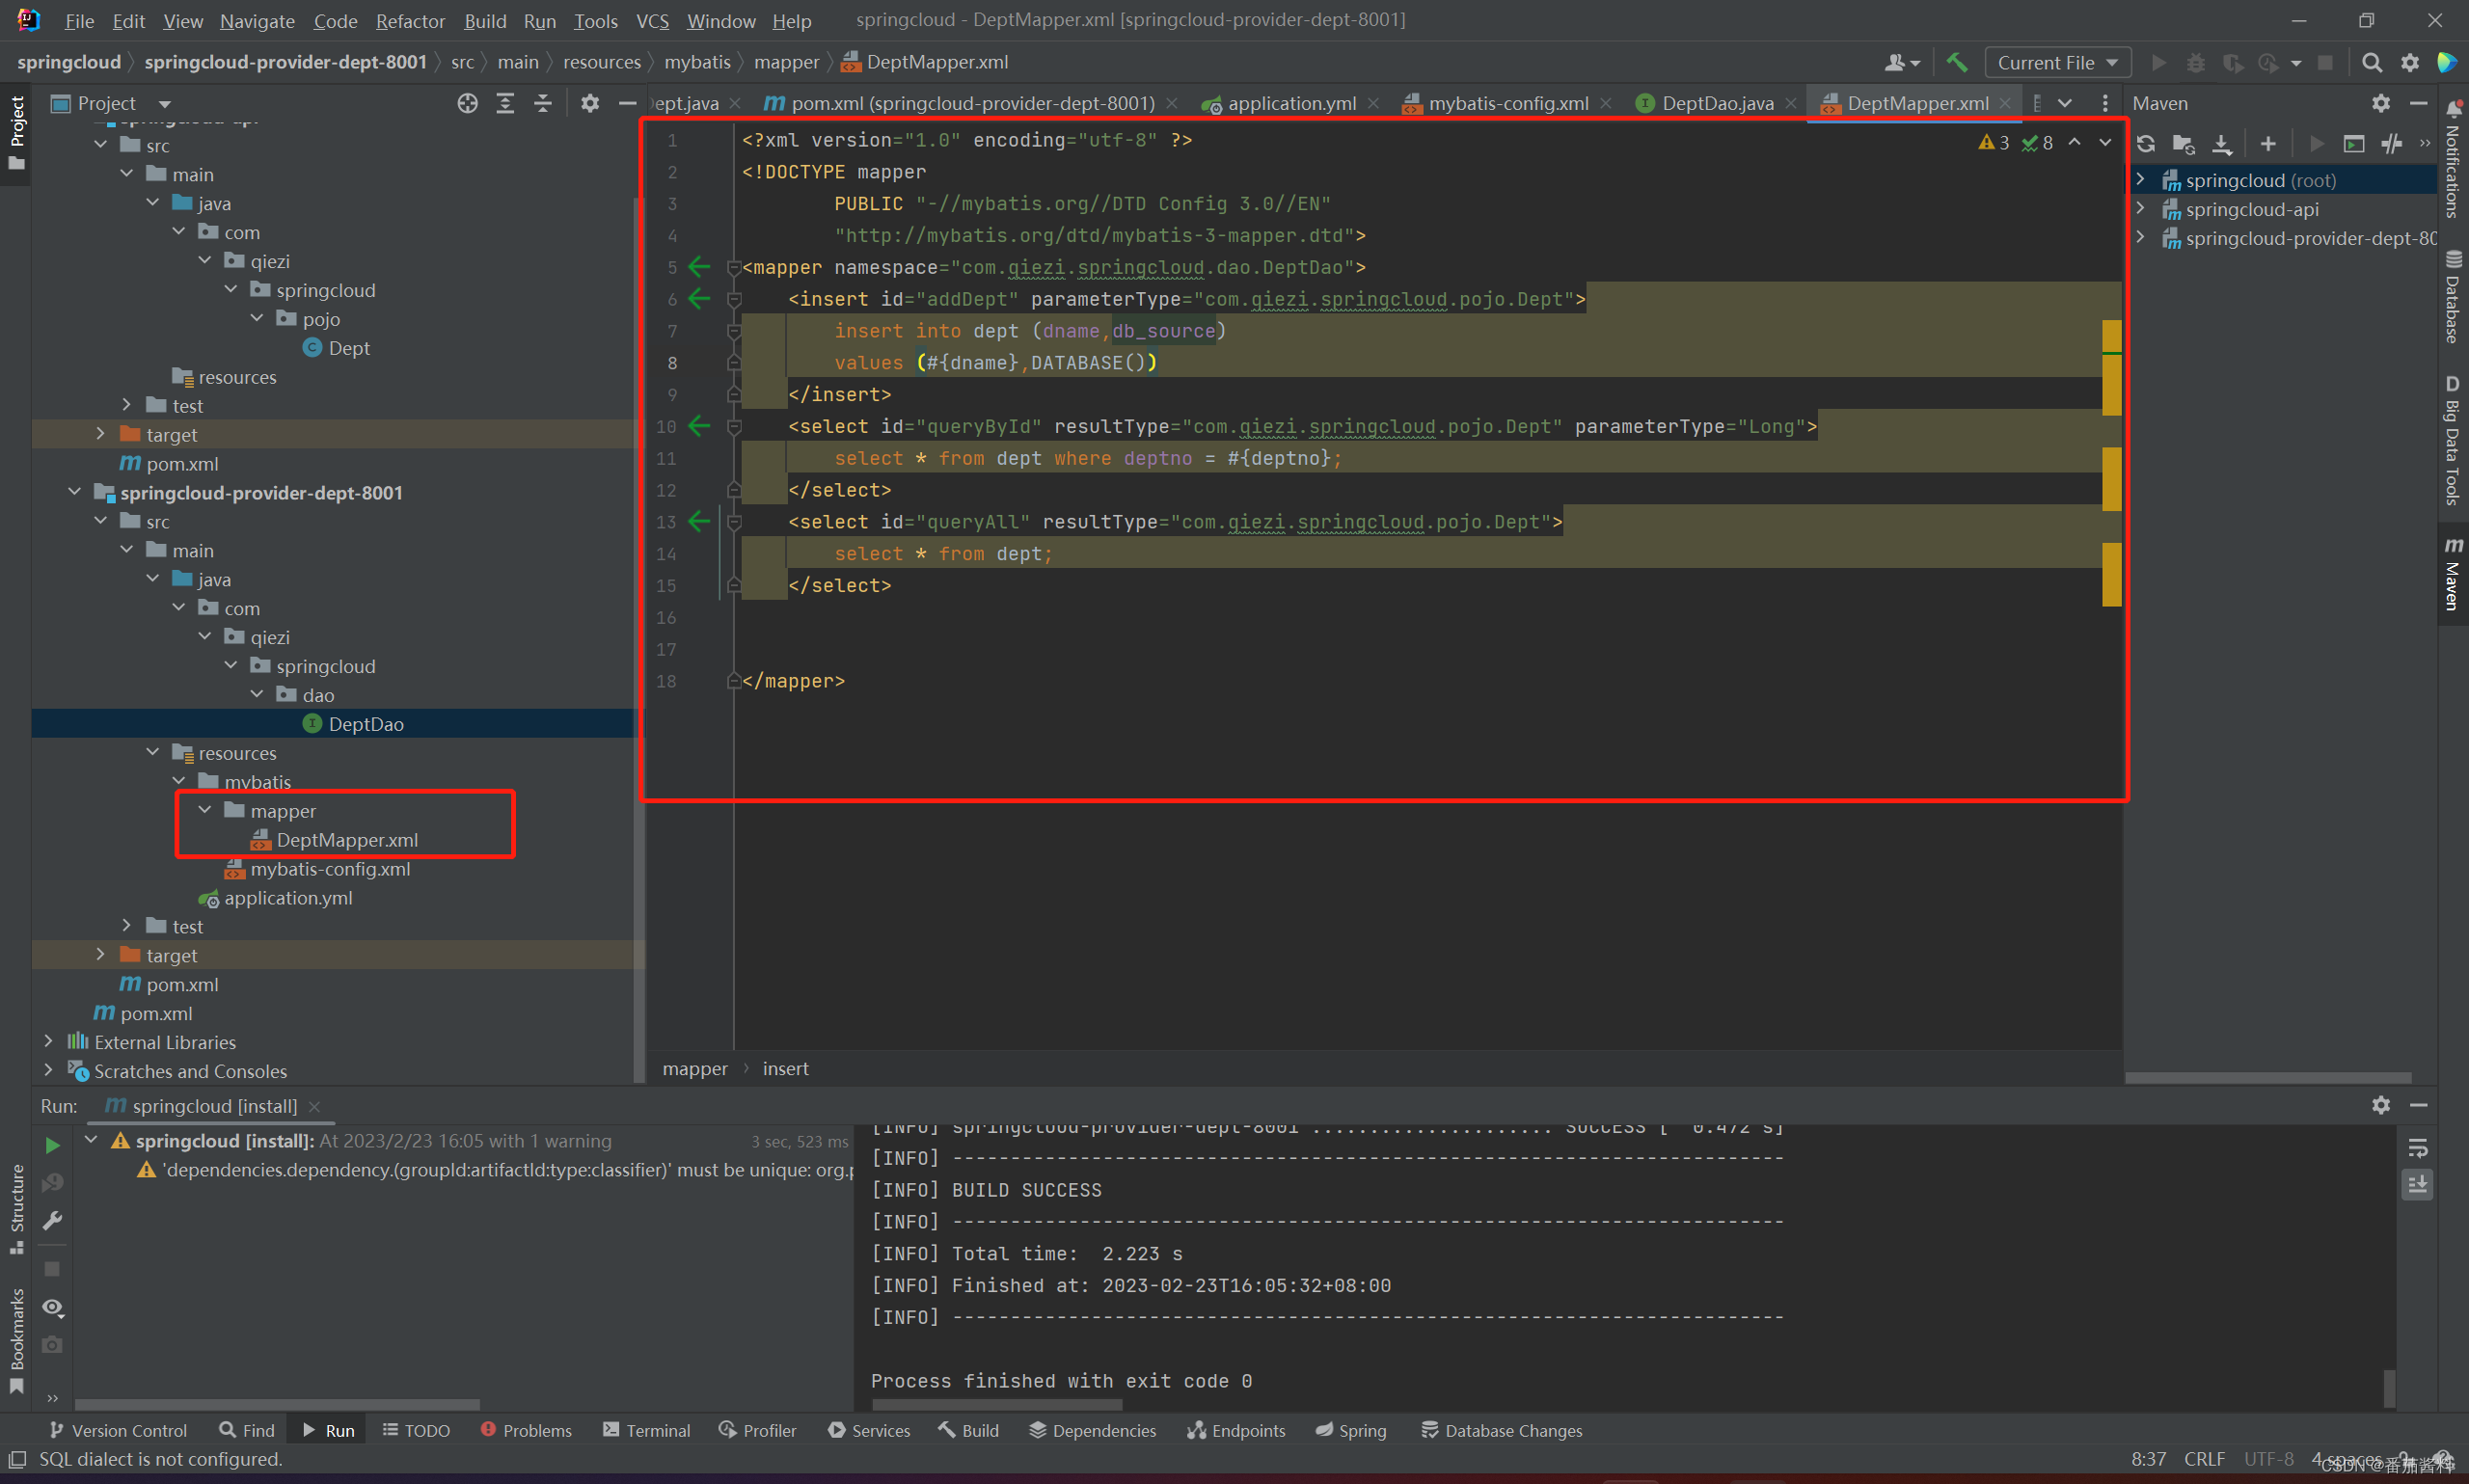Toggle the Run view eye icon
The image size is (2469, 1484).
coord(52,1307)
